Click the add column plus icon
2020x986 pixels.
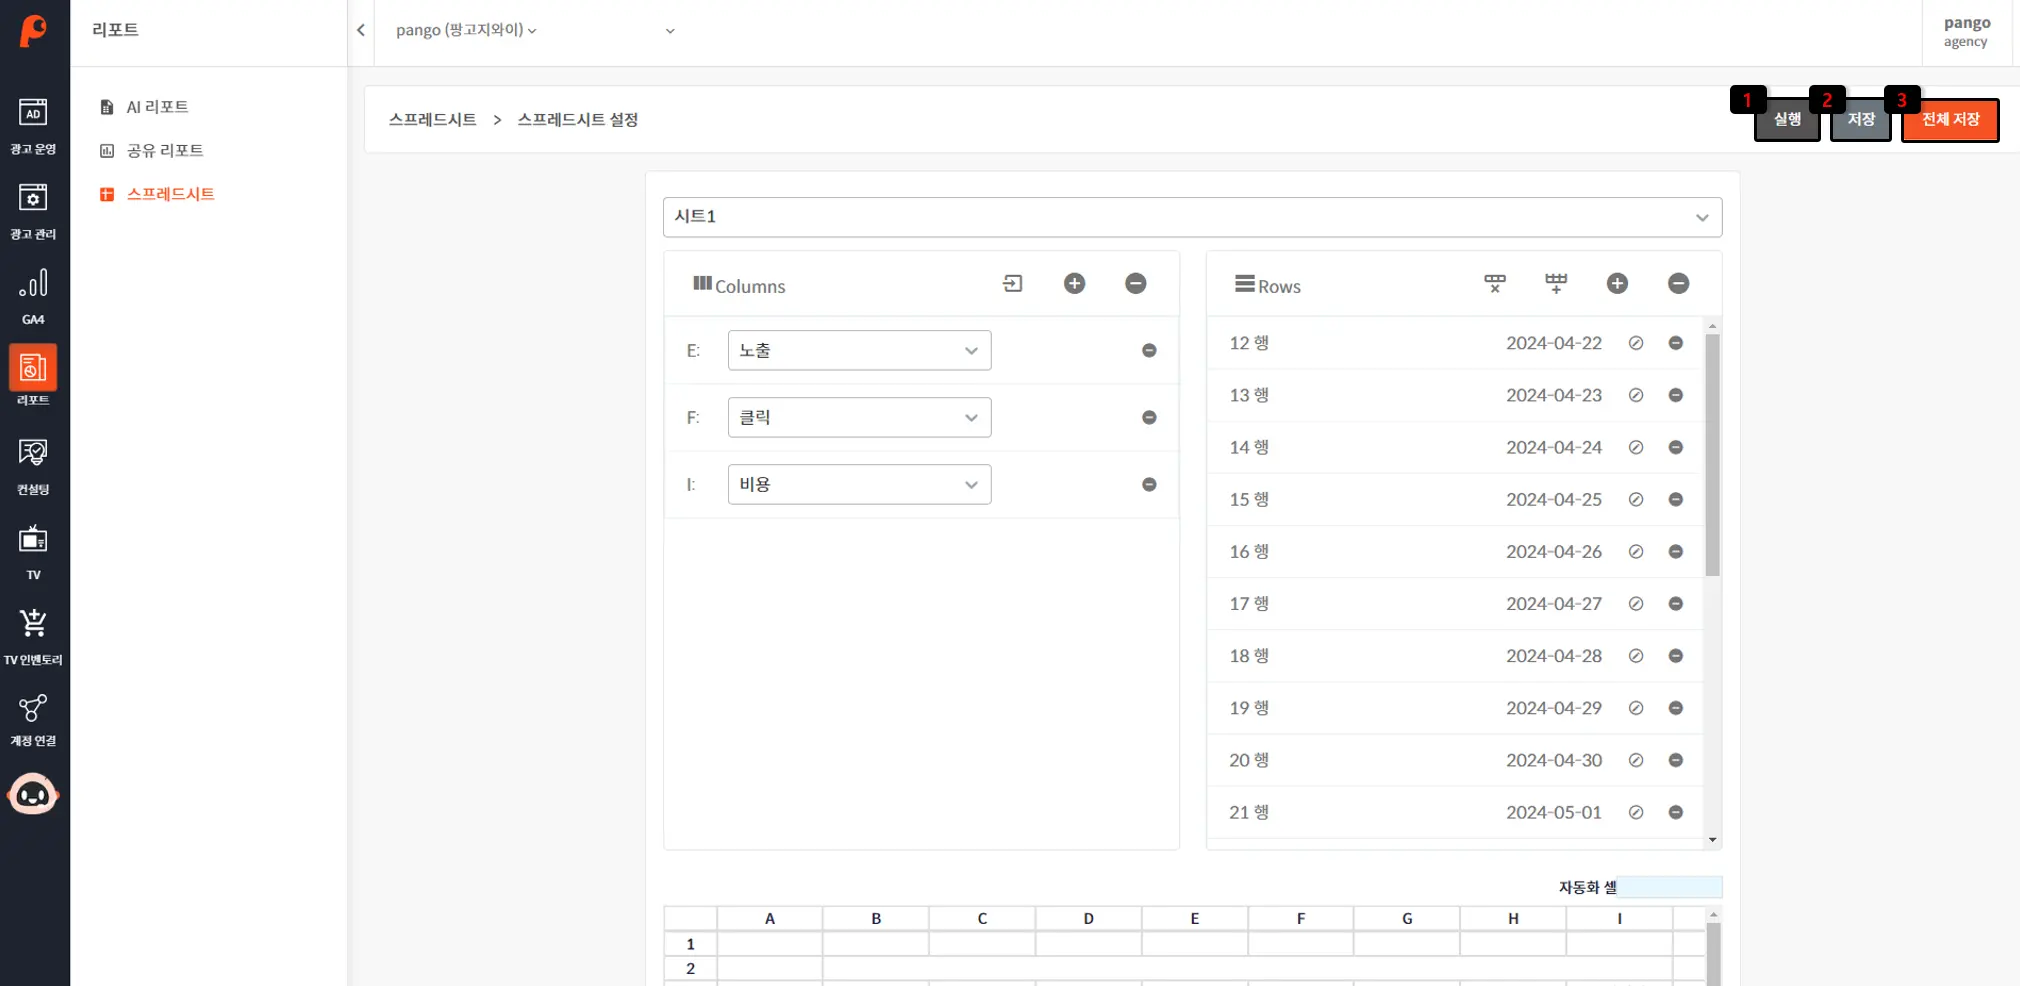pos(1074,284)
